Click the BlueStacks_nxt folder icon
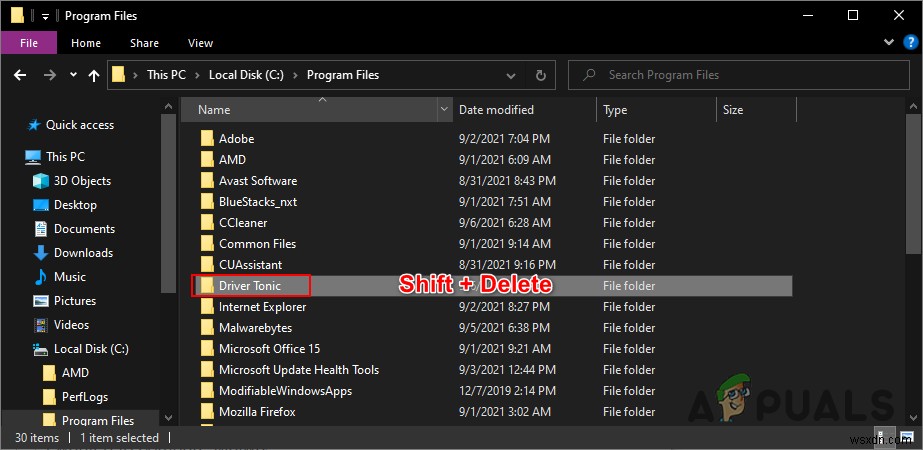This screenshot has width=923, height=450. point(207,202)
